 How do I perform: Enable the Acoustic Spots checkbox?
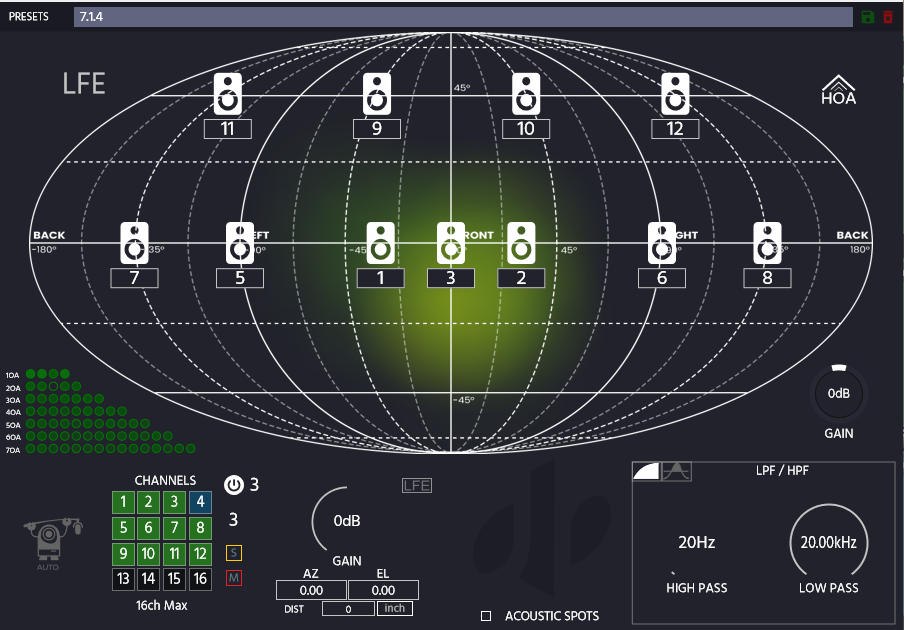coord(486,616)
